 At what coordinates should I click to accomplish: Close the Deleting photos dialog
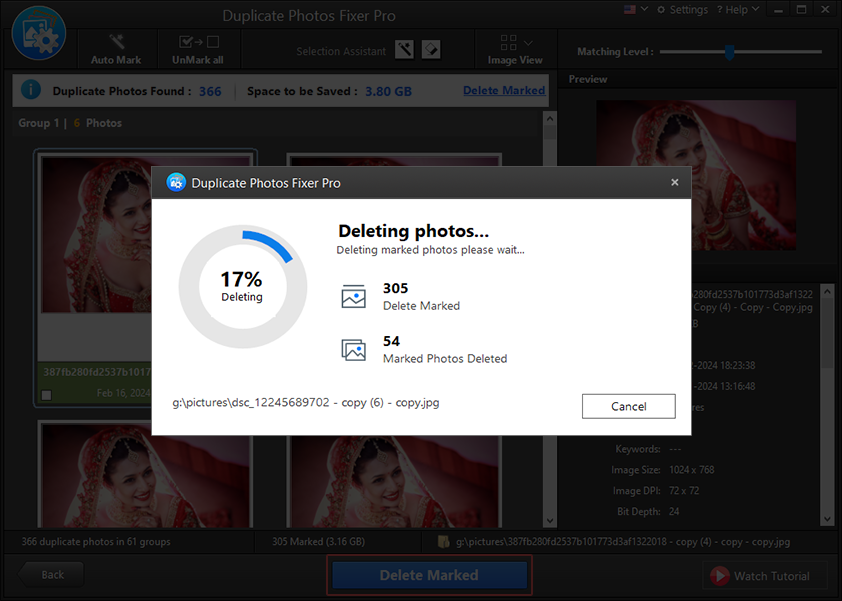(674, 183)
